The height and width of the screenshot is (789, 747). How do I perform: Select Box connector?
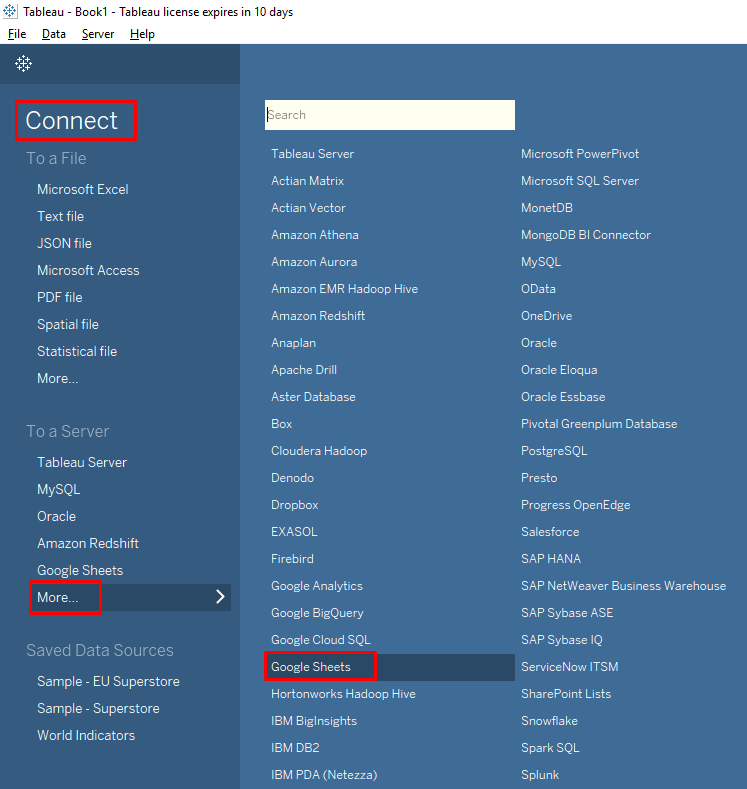(x=282, y=424)
